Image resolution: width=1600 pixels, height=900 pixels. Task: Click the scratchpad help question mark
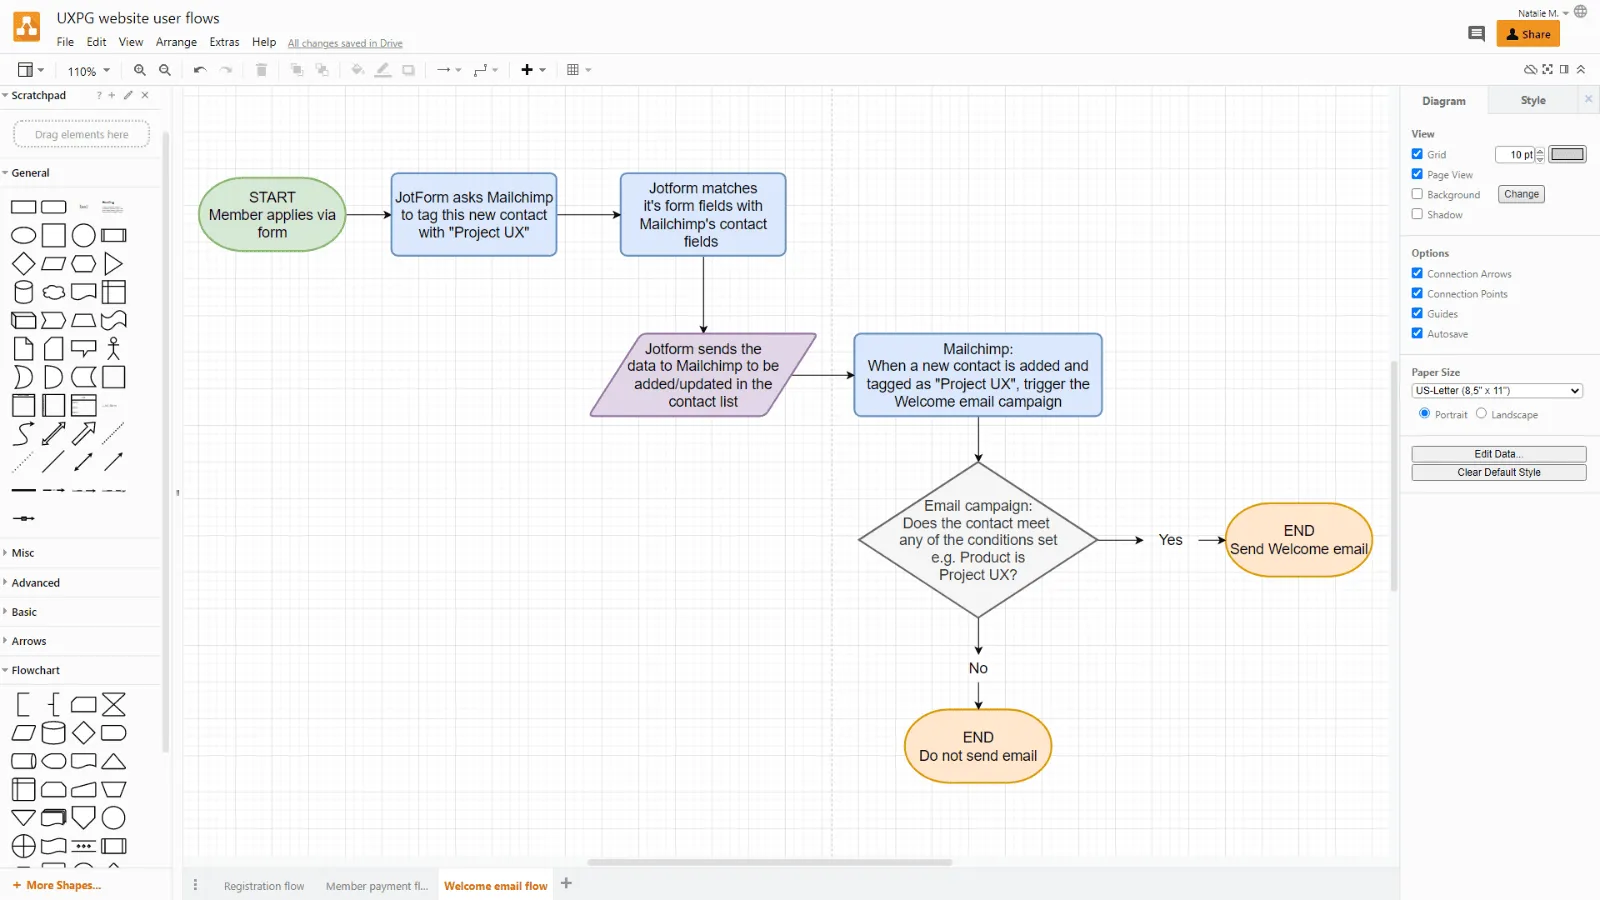[99, 95]
